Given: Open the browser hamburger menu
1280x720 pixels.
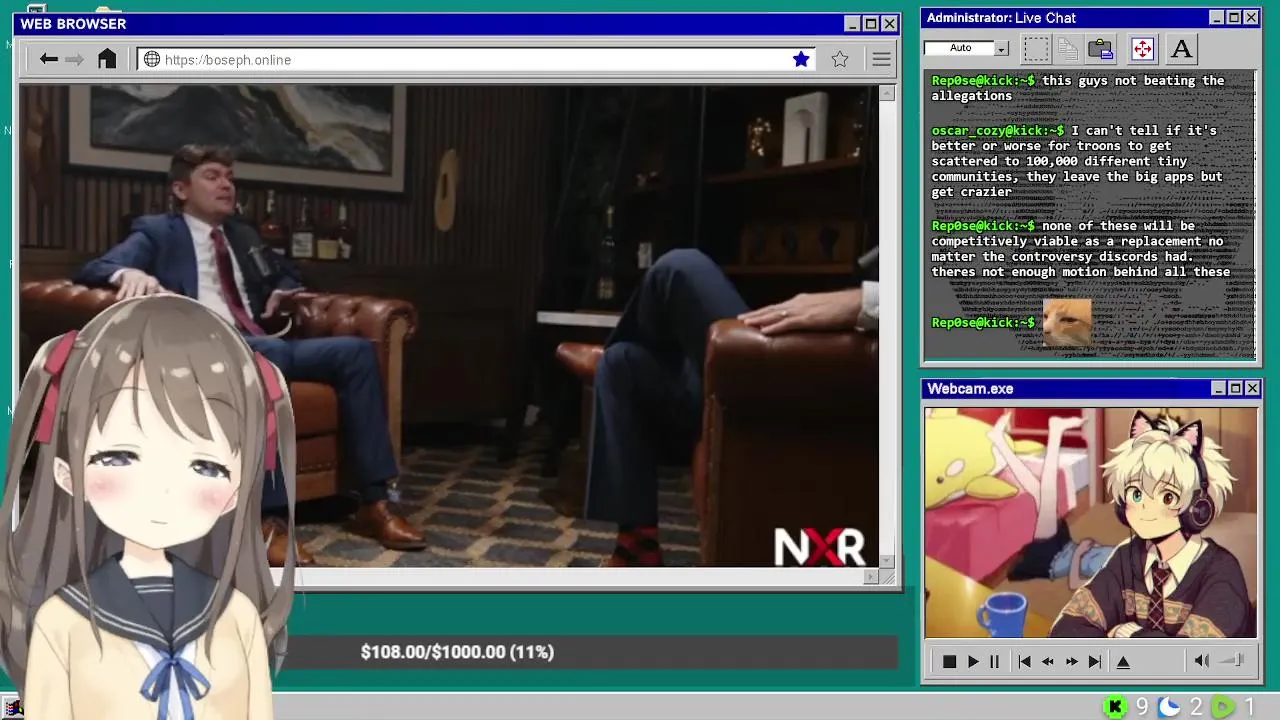Looking at the screenshot, I should pyautogui.click(x=881, y=60).
